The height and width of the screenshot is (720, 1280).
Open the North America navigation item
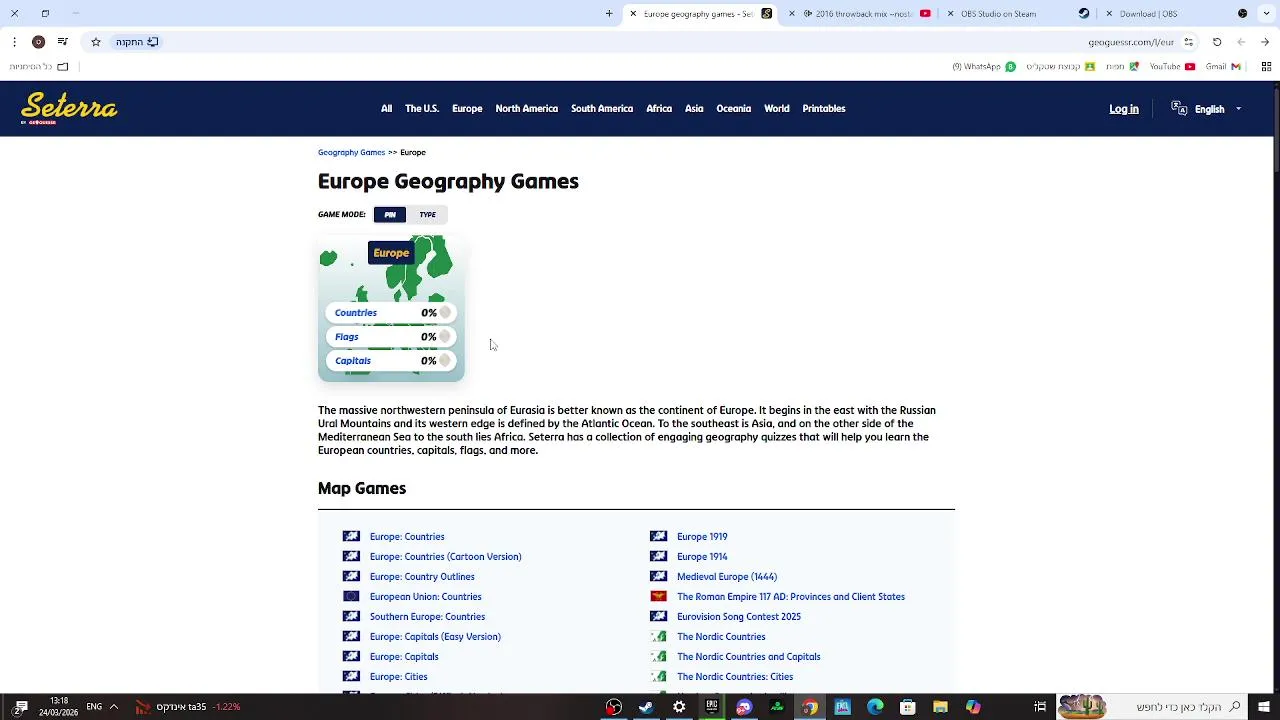point(527,109)
